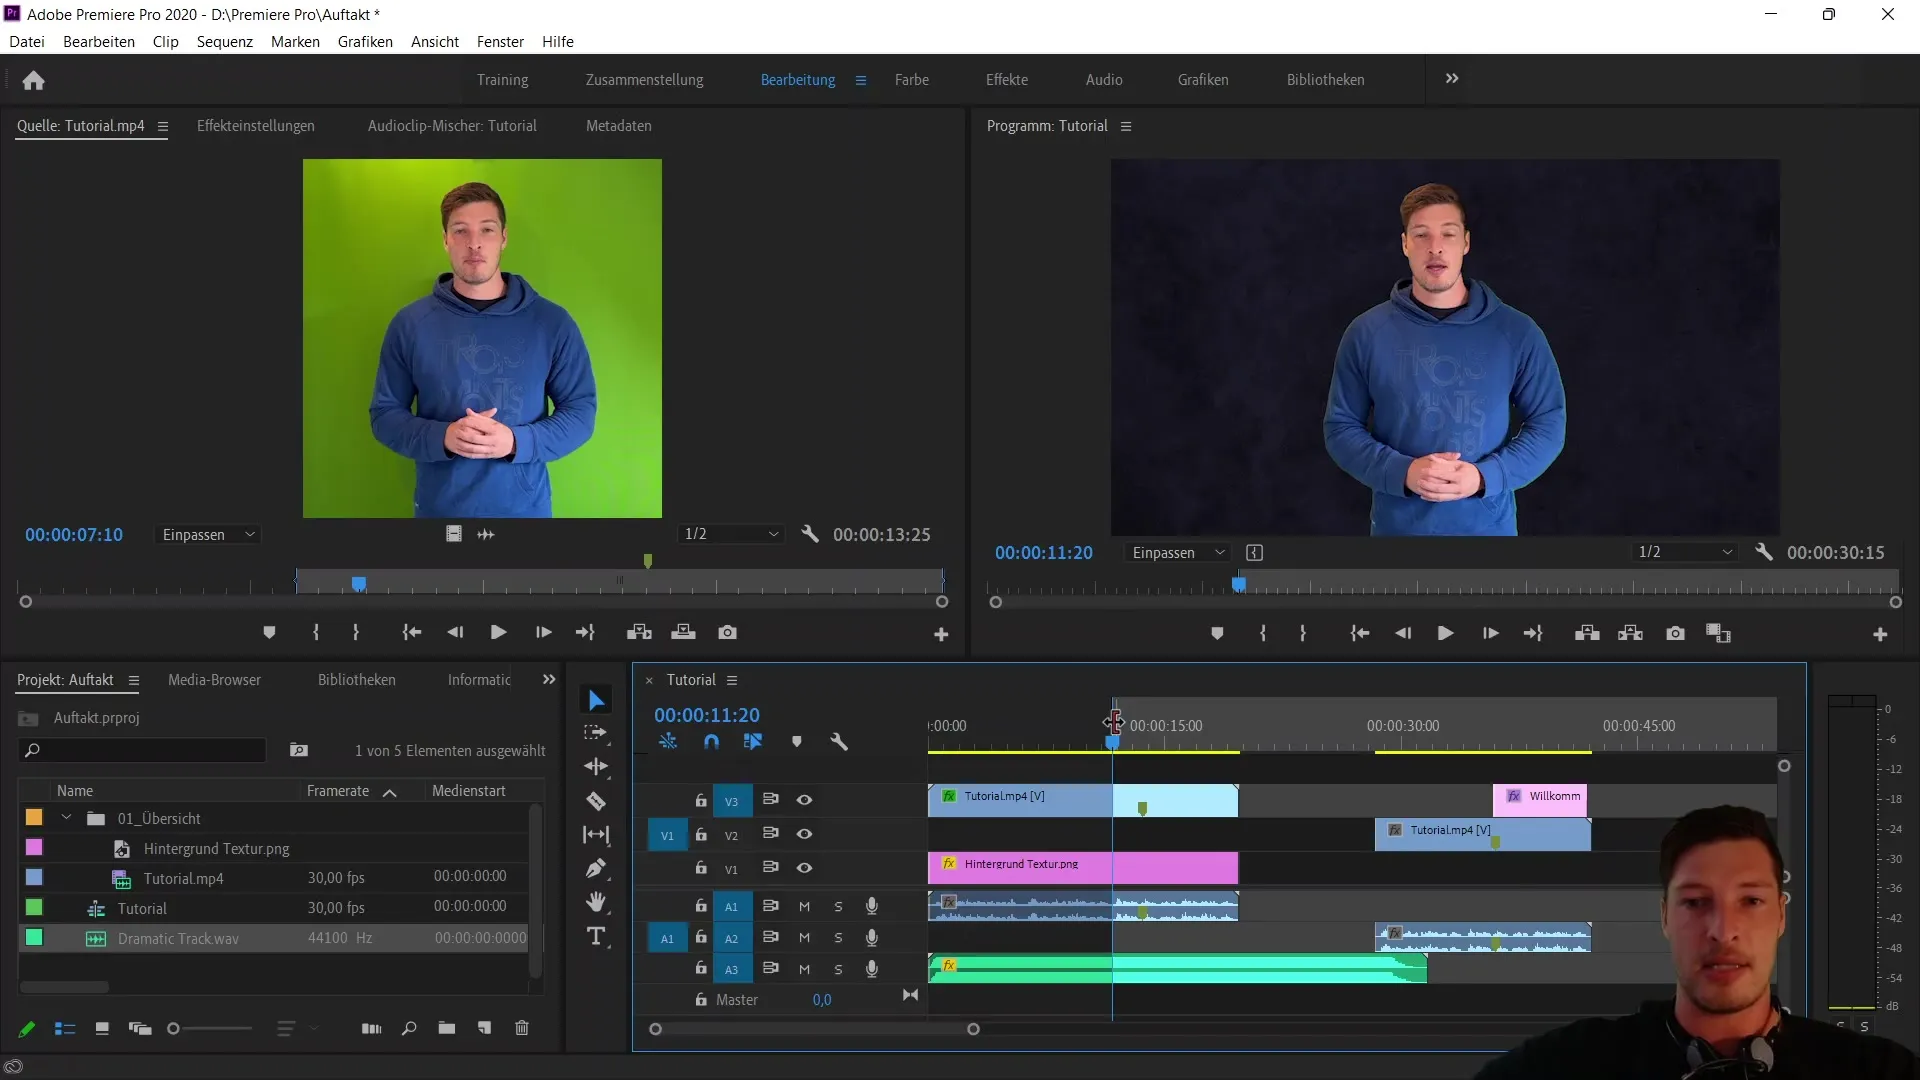Switch to Effekteinstellungen tab
Screen dimensions: 1920x1080
tap(256, 126)
